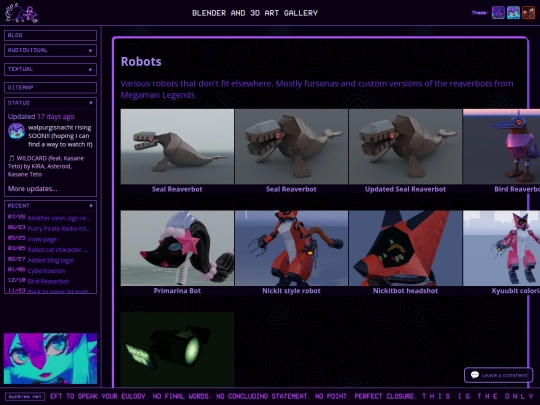Open 'Another neon sign re...' recent post
Viewport: 540px width, 405px height.
pyautogui.click(x=59, y=218)
